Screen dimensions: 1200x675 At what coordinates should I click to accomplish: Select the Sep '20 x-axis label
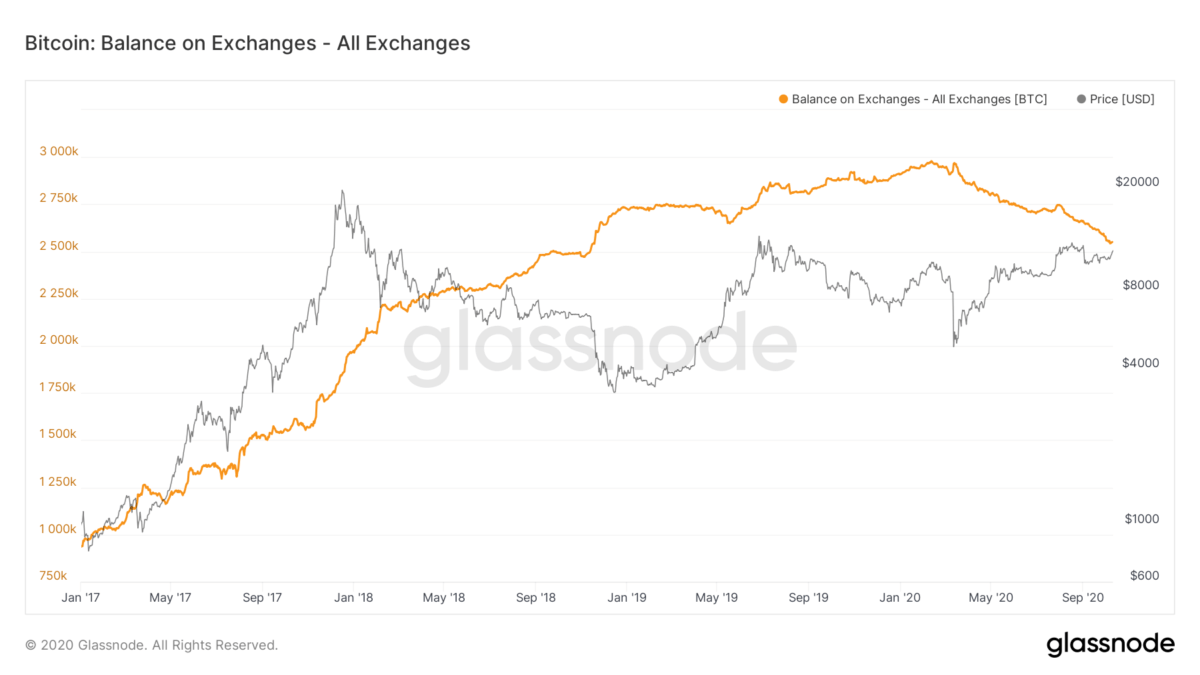(1080, 597)
